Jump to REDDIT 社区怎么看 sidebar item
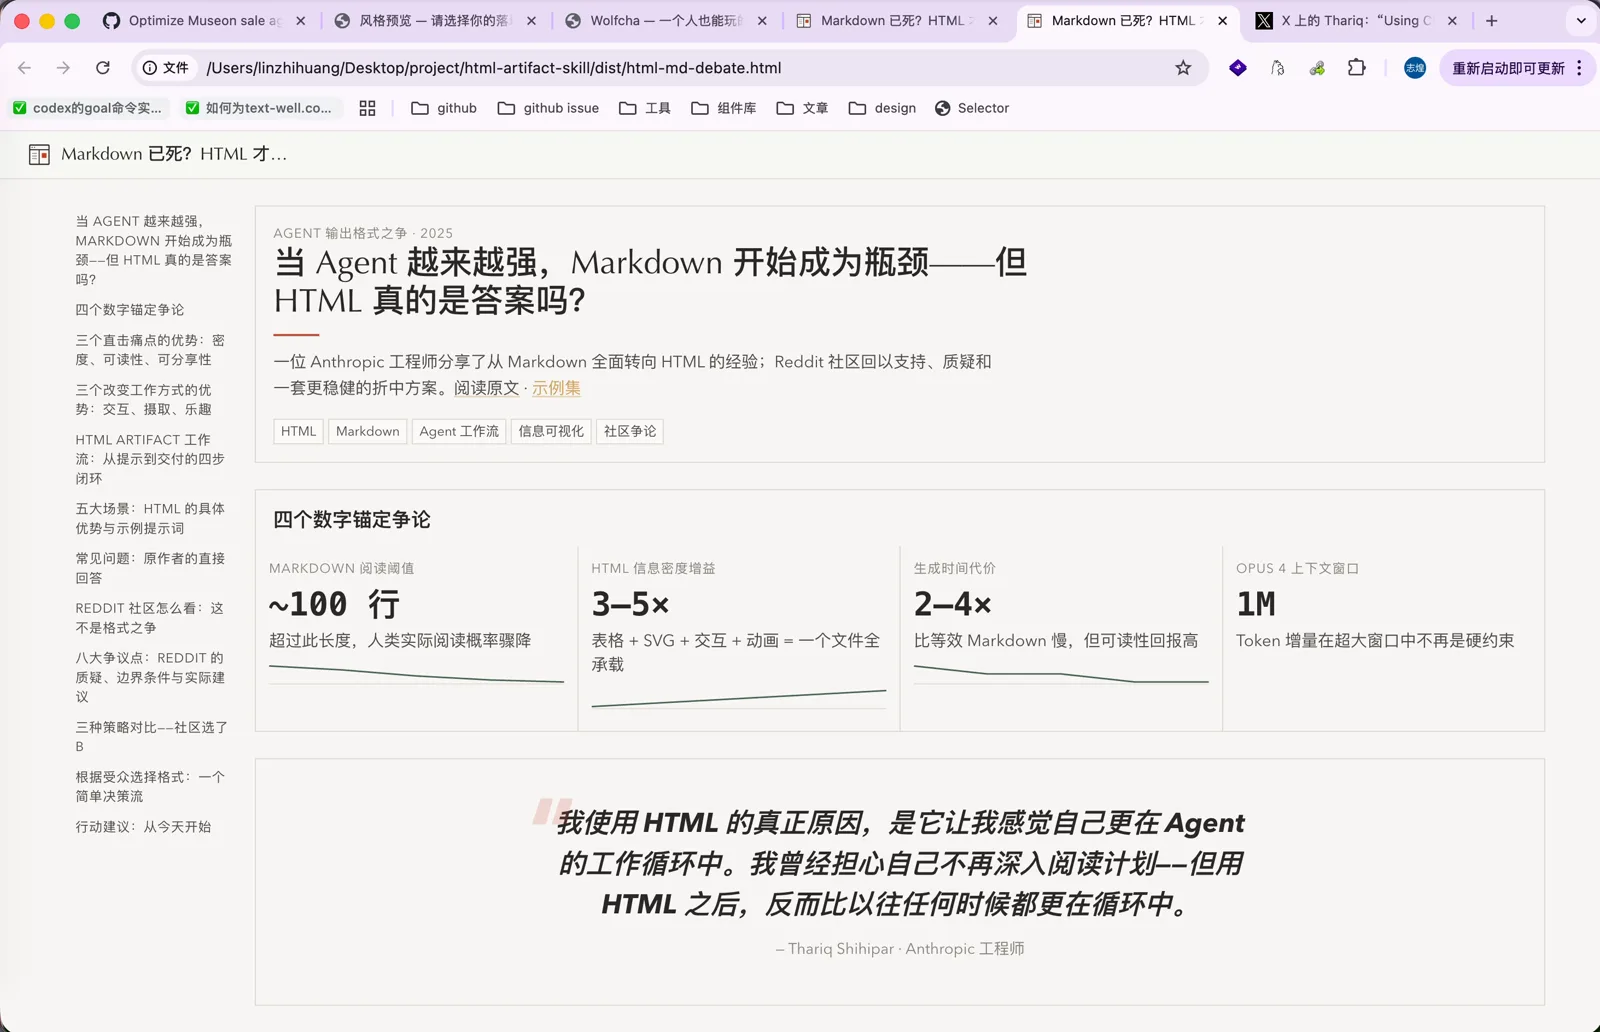 click(x=150, y=618)
